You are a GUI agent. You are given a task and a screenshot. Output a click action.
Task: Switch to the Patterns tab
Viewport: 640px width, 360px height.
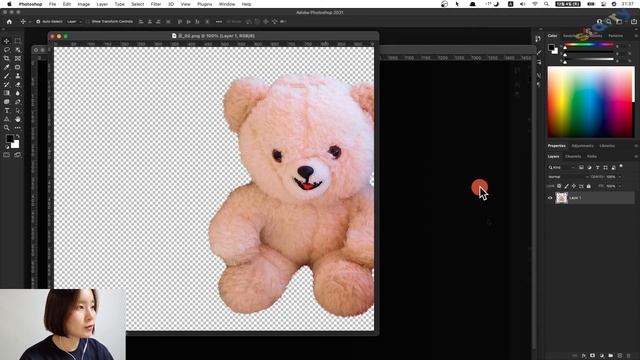616,36
